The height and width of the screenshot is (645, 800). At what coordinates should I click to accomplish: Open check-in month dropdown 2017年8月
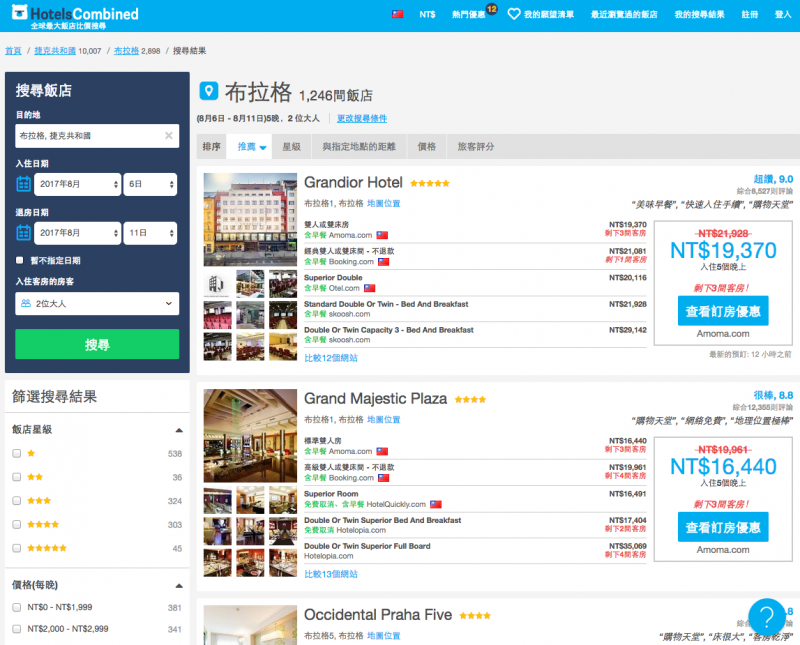point(78,184)
